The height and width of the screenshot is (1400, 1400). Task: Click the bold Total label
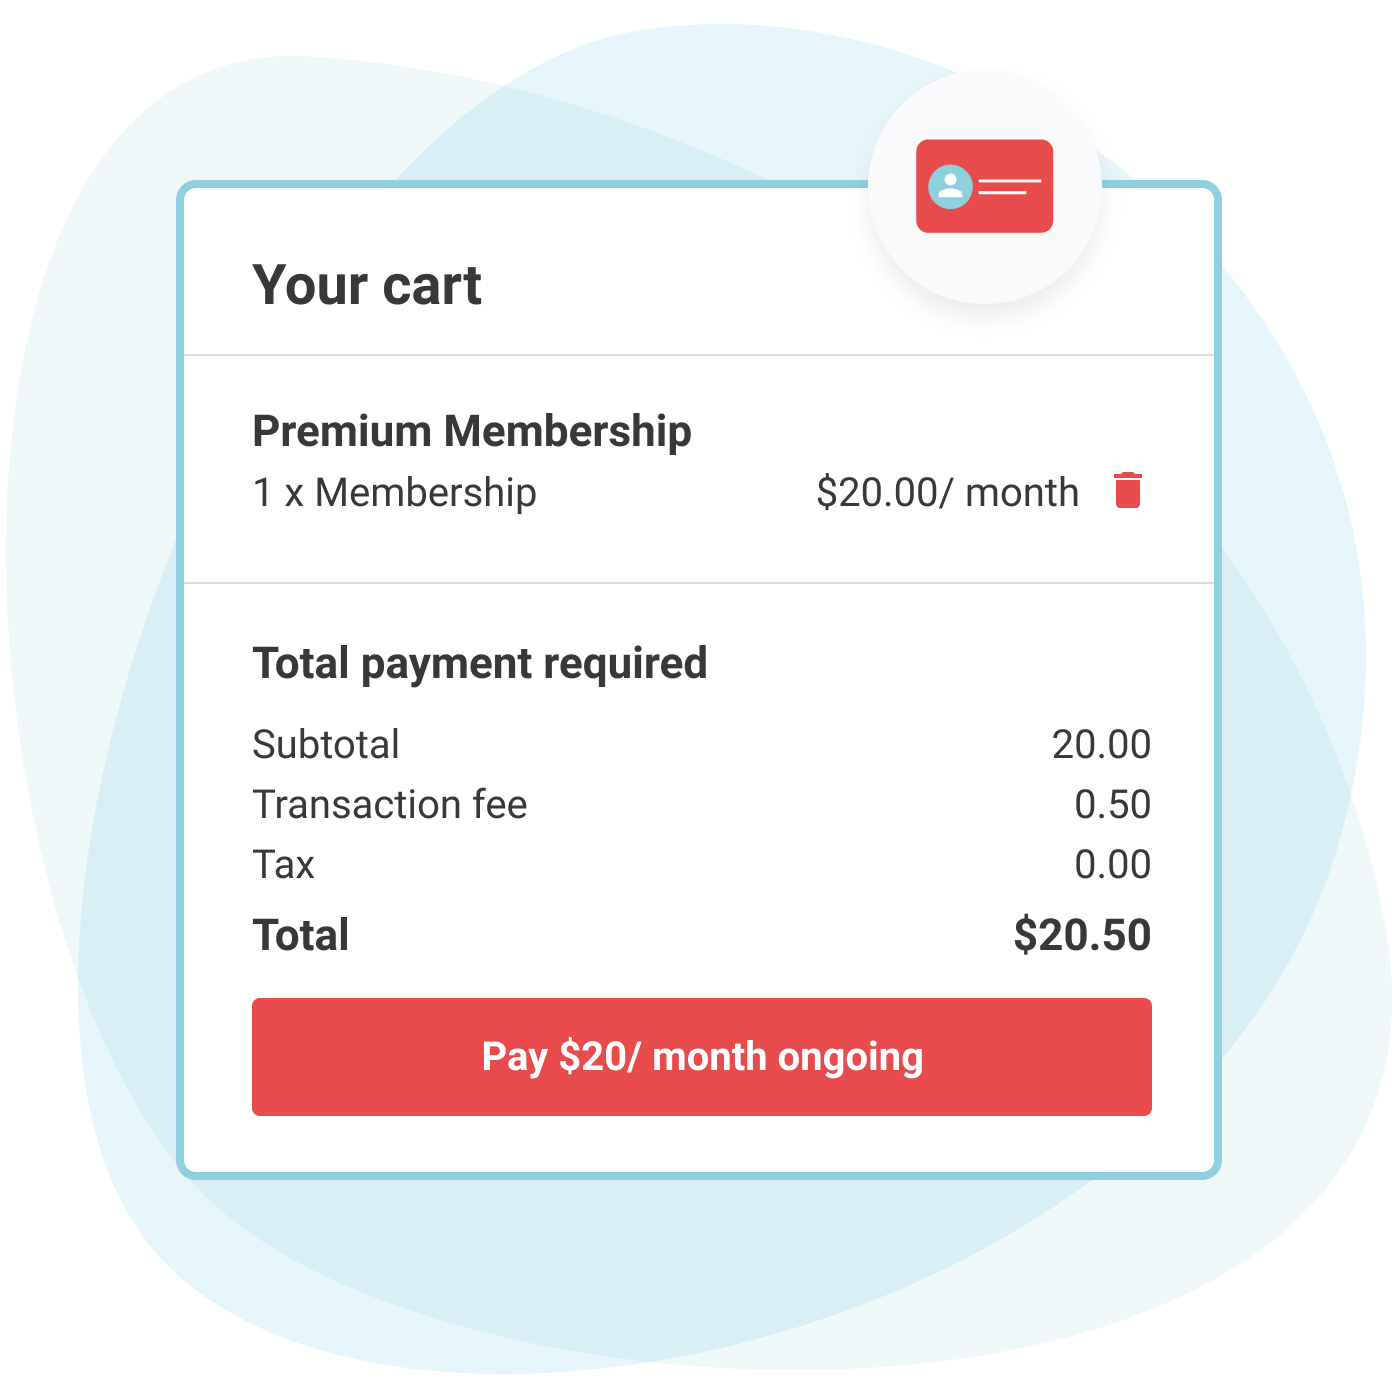(301, 936)
